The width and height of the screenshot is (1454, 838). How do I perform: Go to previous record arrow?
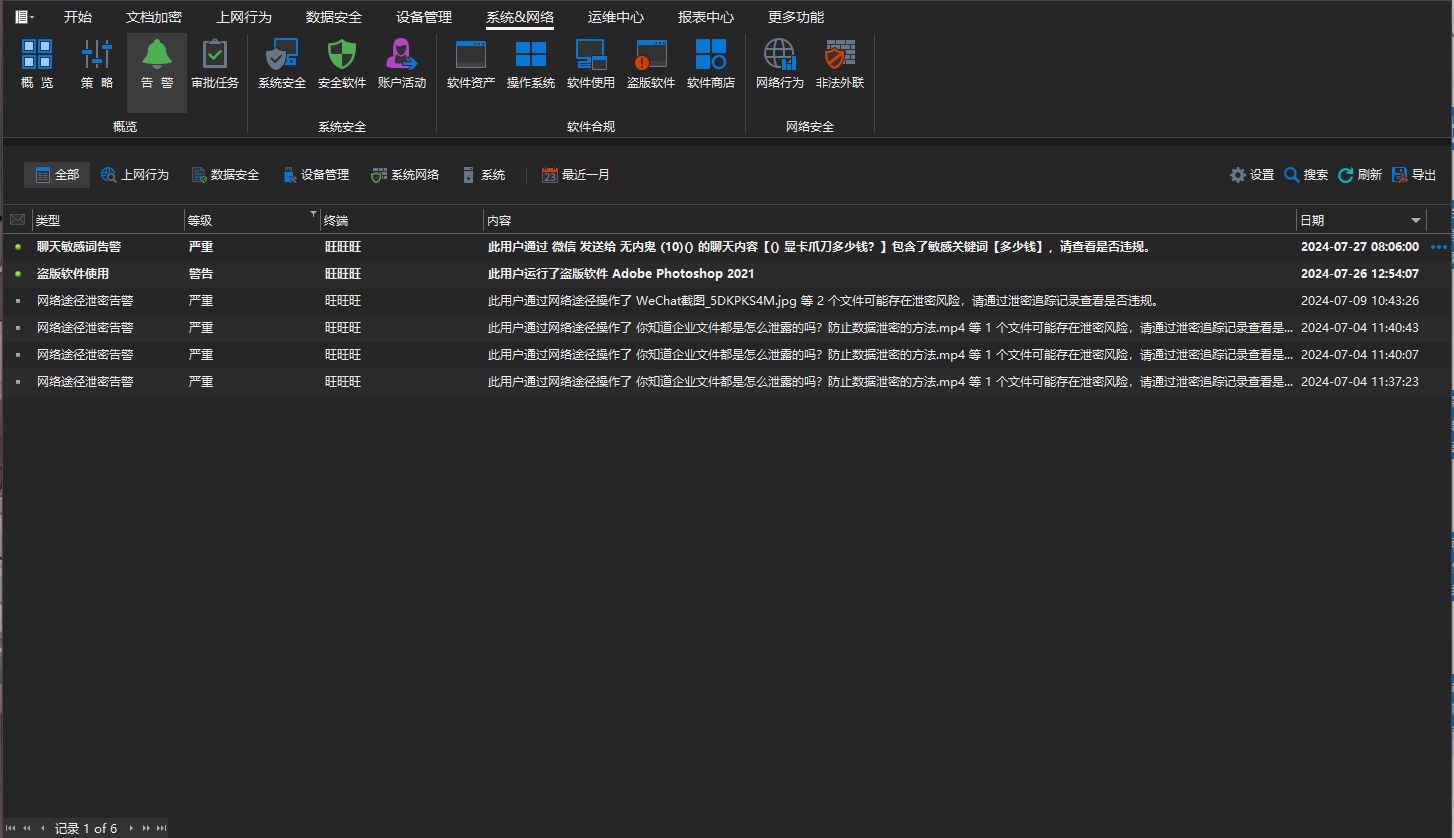[x=42, y=828]
